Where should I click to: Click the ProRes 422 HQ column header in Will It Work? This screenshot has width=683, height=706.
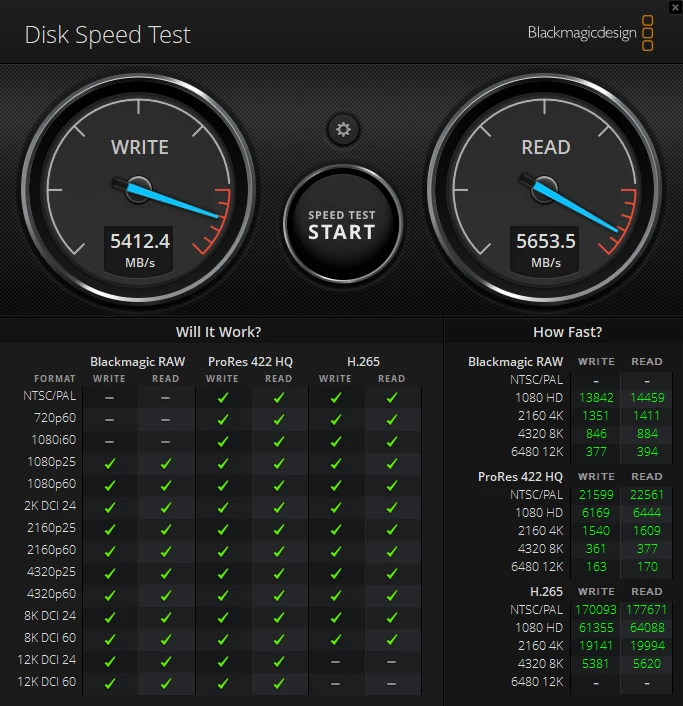(x=250, y=362)
